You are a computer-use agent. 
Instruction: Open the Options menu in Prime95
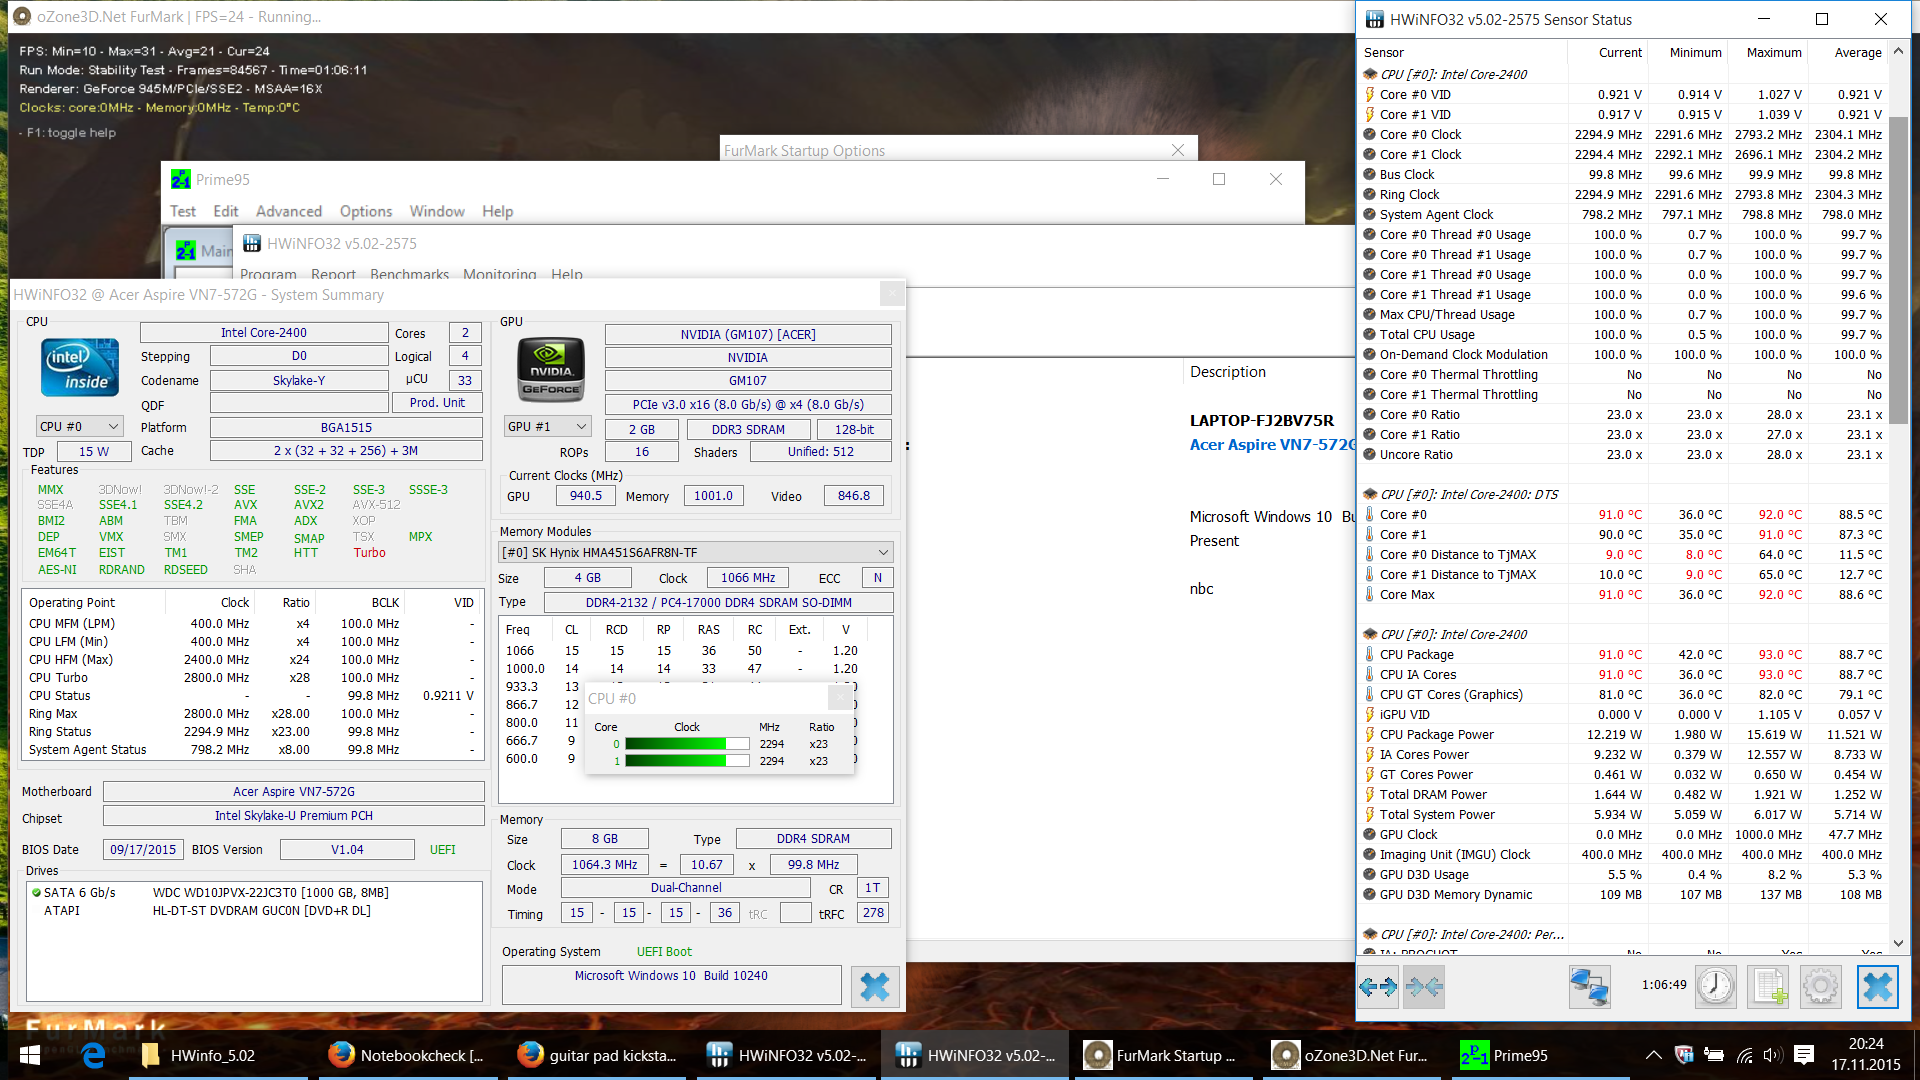pos(365,211)
